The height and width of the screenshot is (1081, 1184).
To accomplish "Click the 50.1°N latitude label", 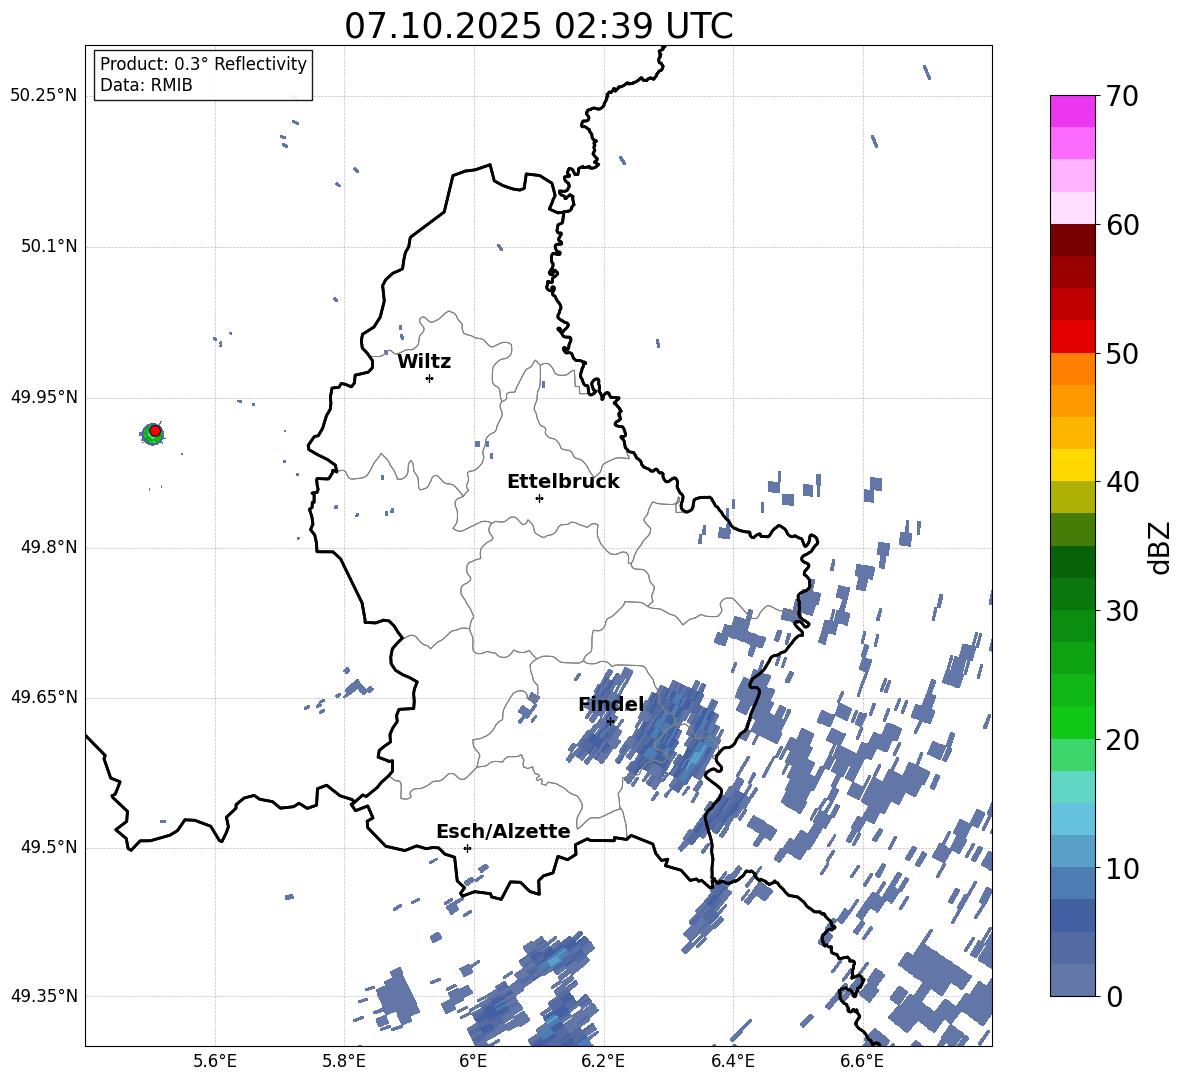I will pyautogui.click(x=48, y=247).
